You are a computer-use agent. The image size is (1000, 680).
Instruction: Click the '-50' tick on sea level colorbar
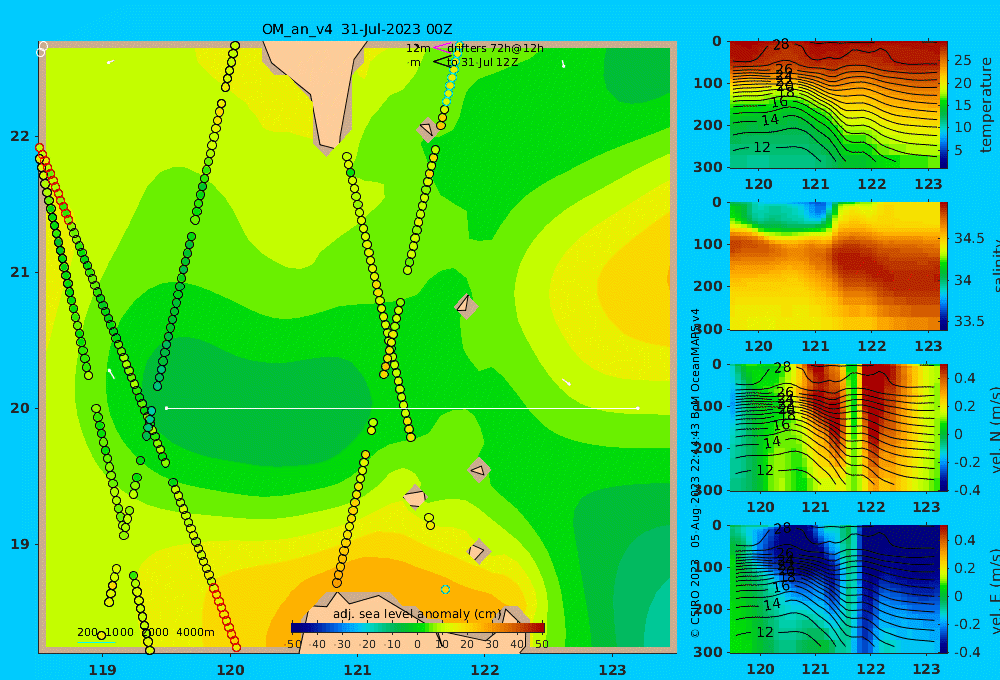293,644
